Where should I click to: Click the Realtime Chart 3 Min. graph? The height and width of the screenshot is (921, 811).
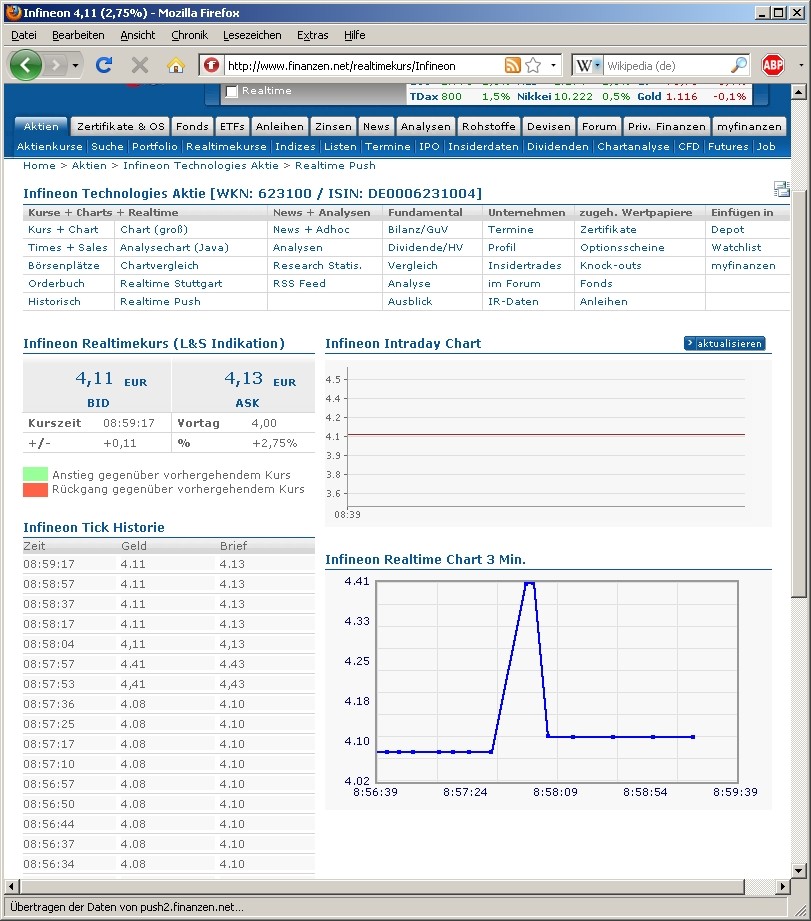548,690
